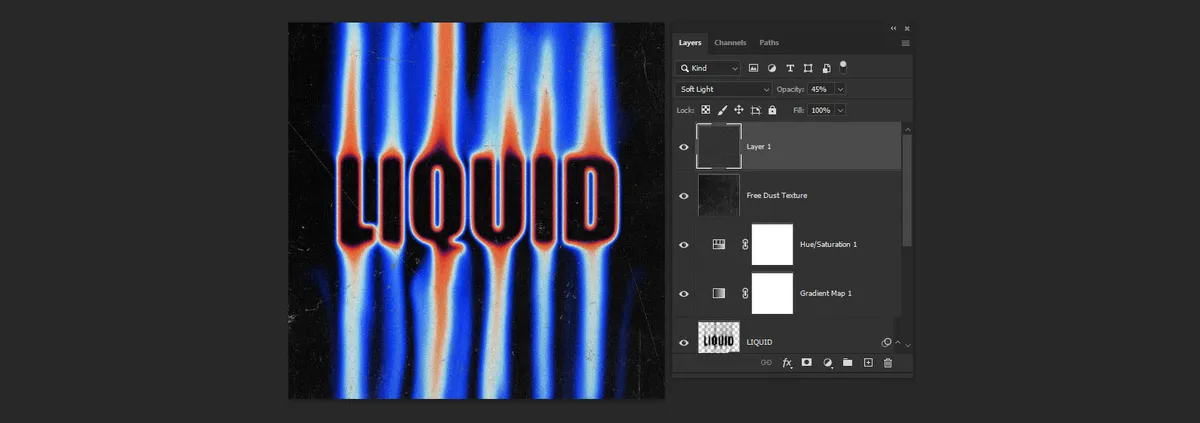1200x423 pixels.
Task: Toggle the layer filtering switch
Action: (x=843, y=67)
